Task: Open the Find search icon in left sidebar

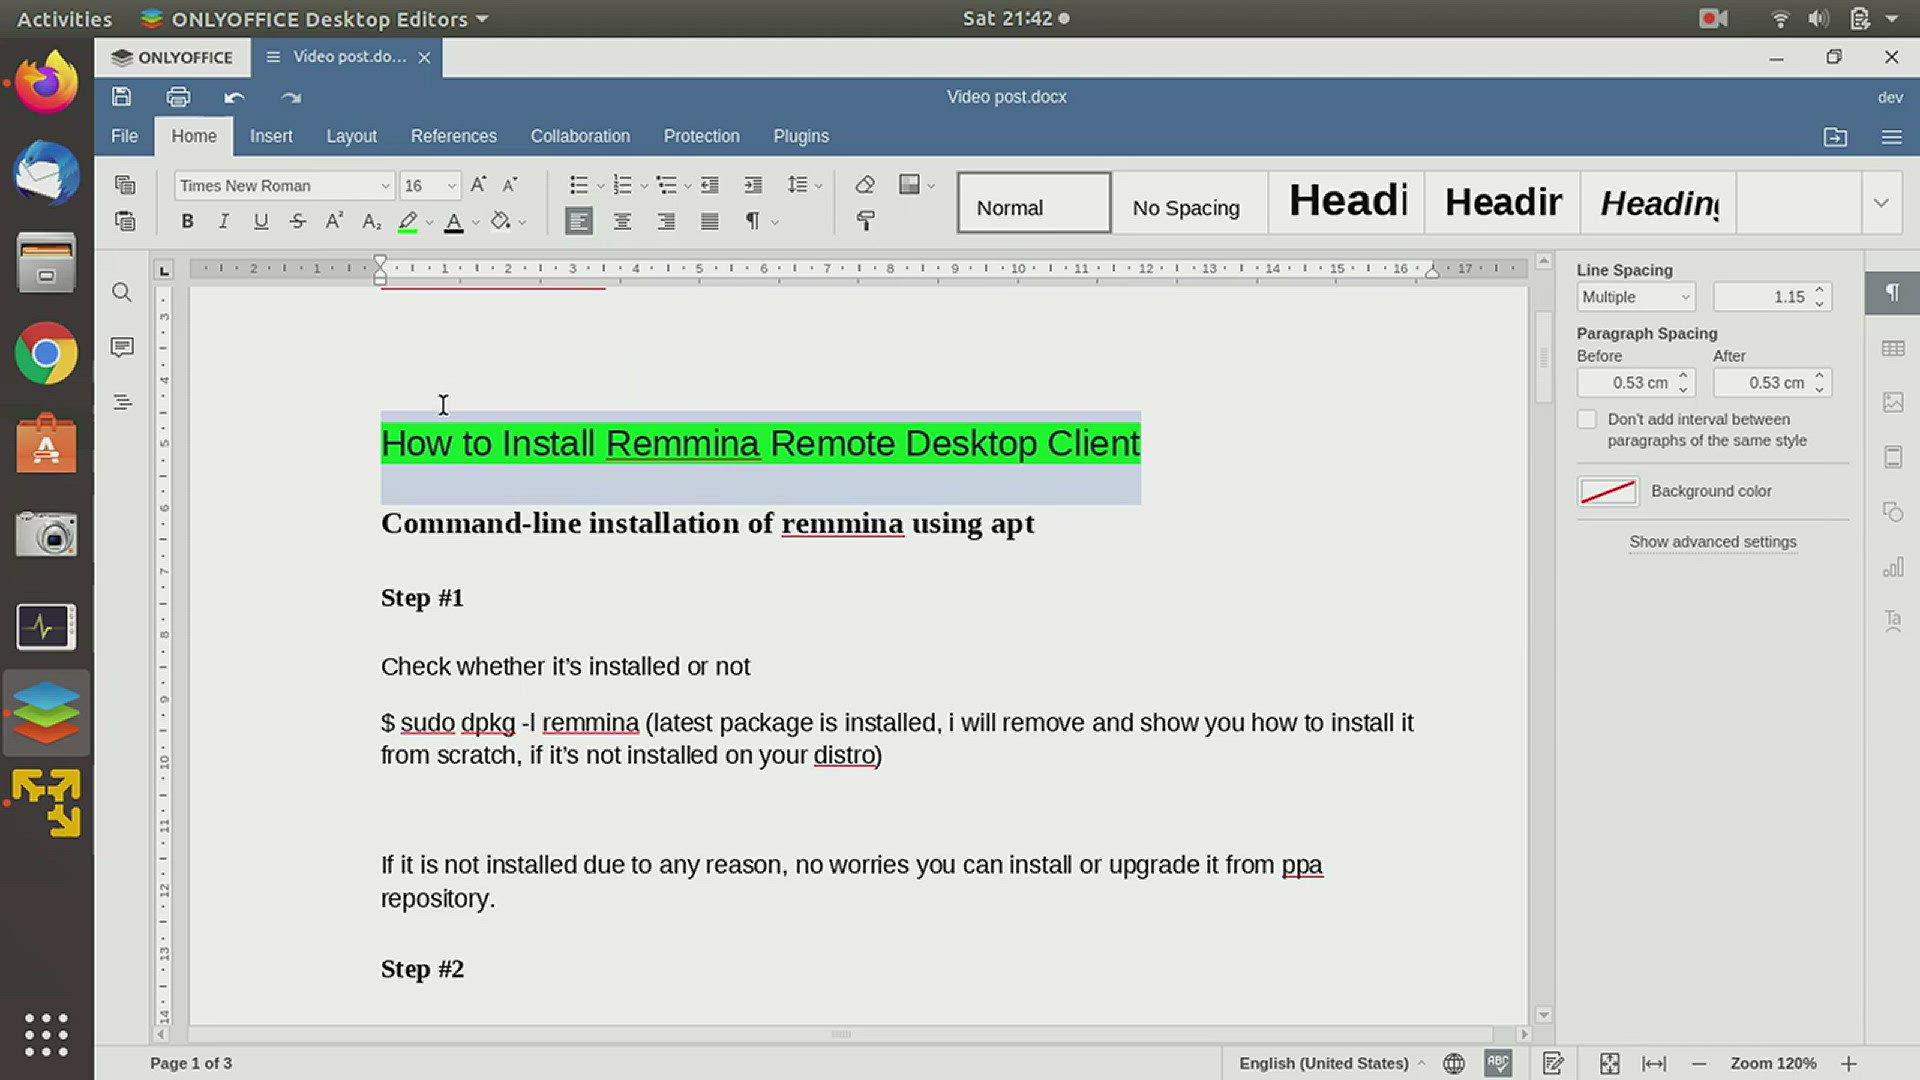Action: pyautogui.click(x=122, y=293)
